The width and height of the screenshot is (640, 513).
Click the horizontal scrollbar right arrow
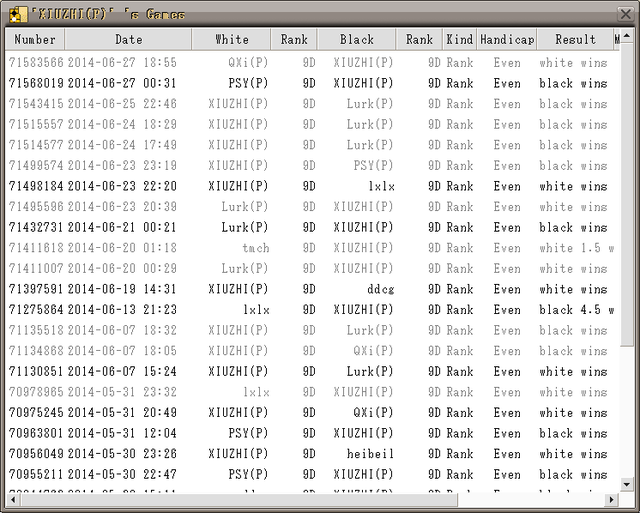coord(611,500)
